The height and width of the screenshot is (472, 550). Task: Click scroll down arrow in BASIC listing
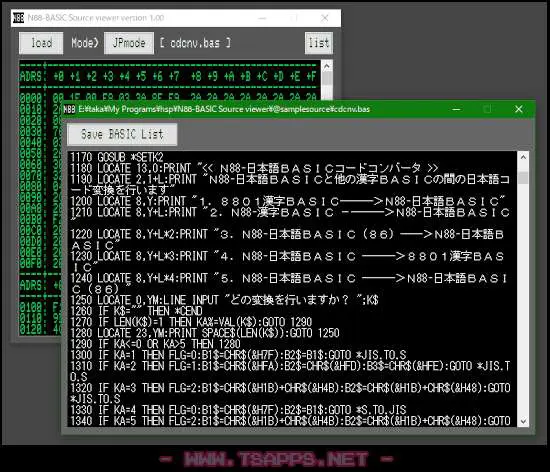(523, 421)
